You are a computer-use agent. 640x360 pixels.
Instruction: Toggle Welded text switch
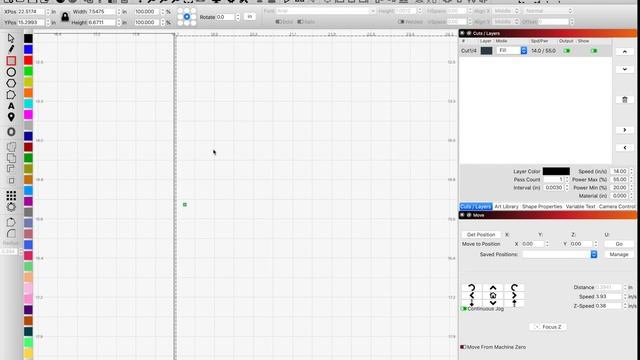coord(401,22)
